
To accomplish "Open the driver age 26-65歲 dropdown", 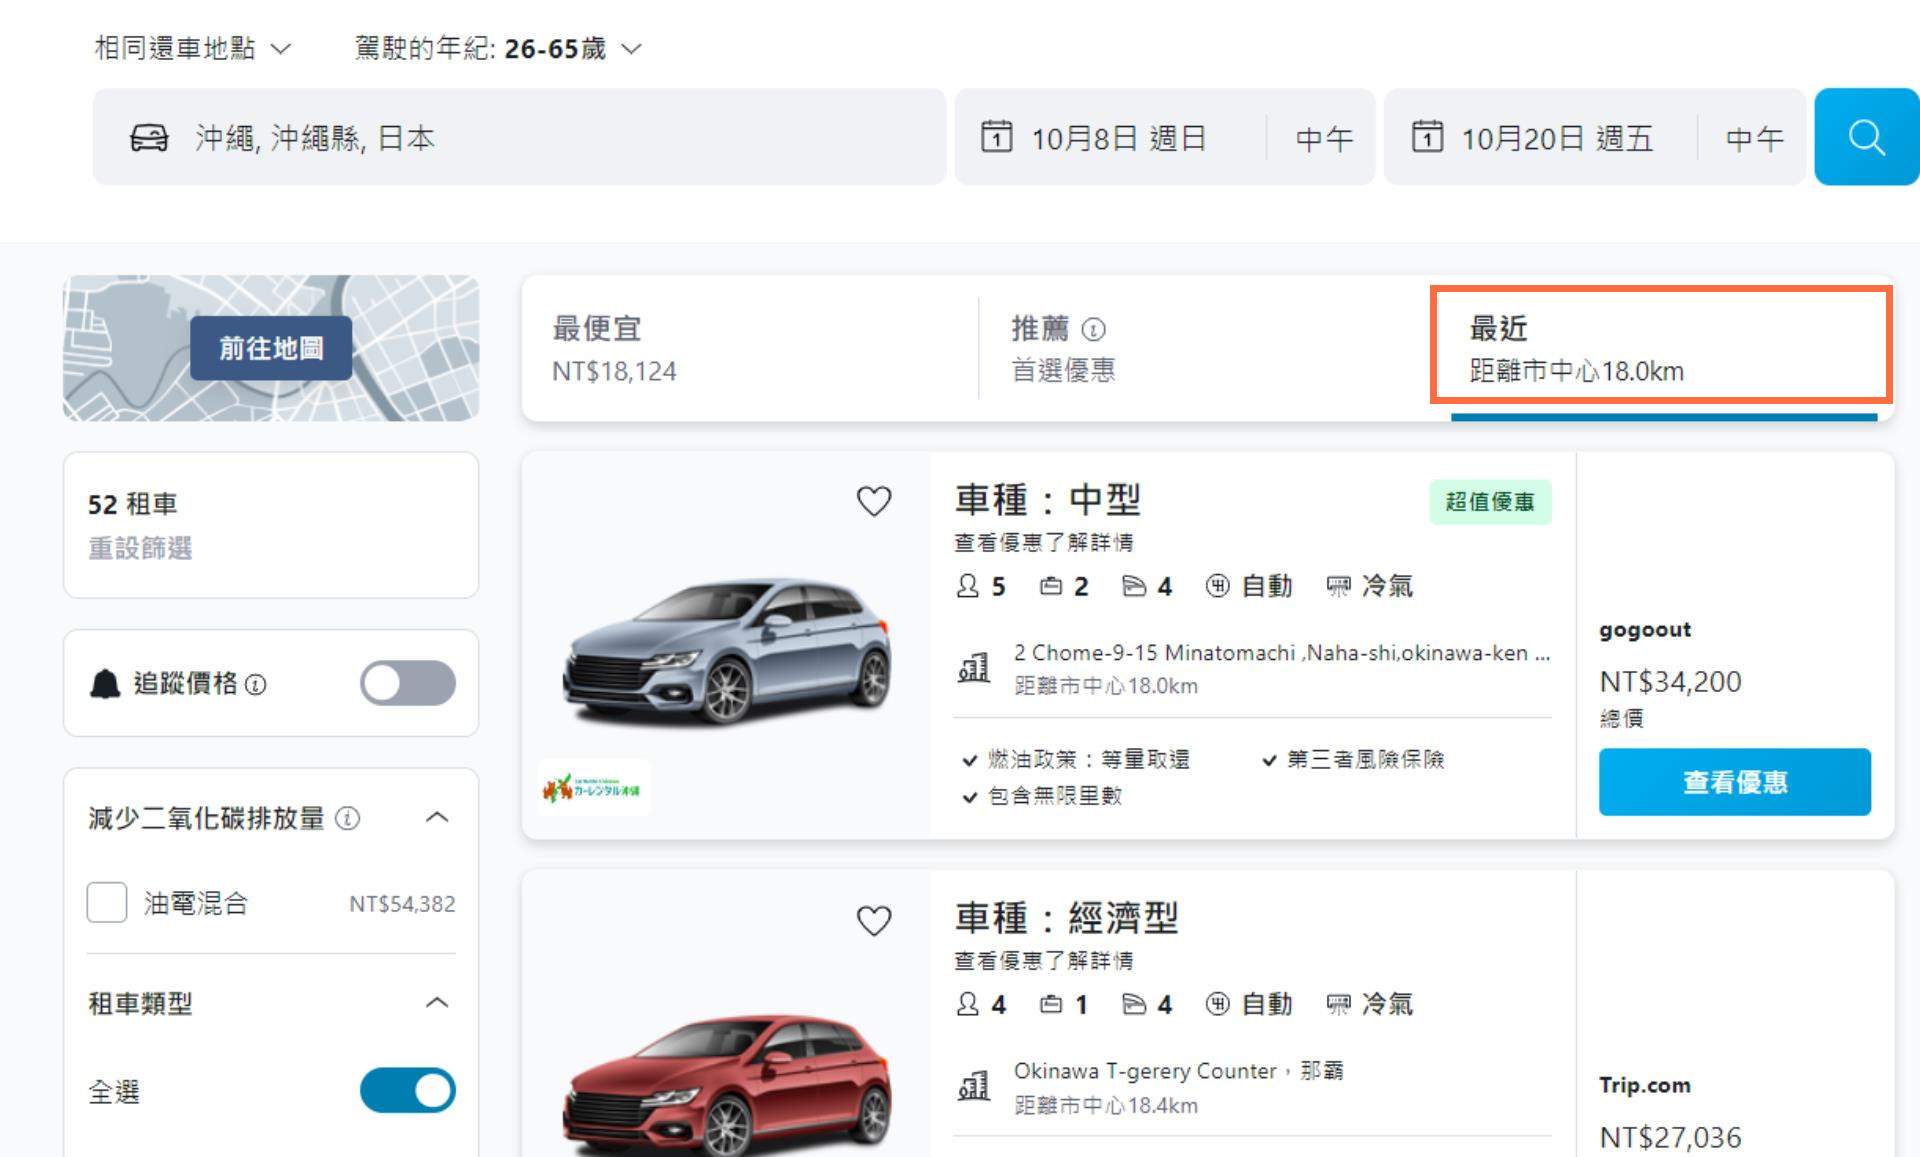I will click(497, 48).
